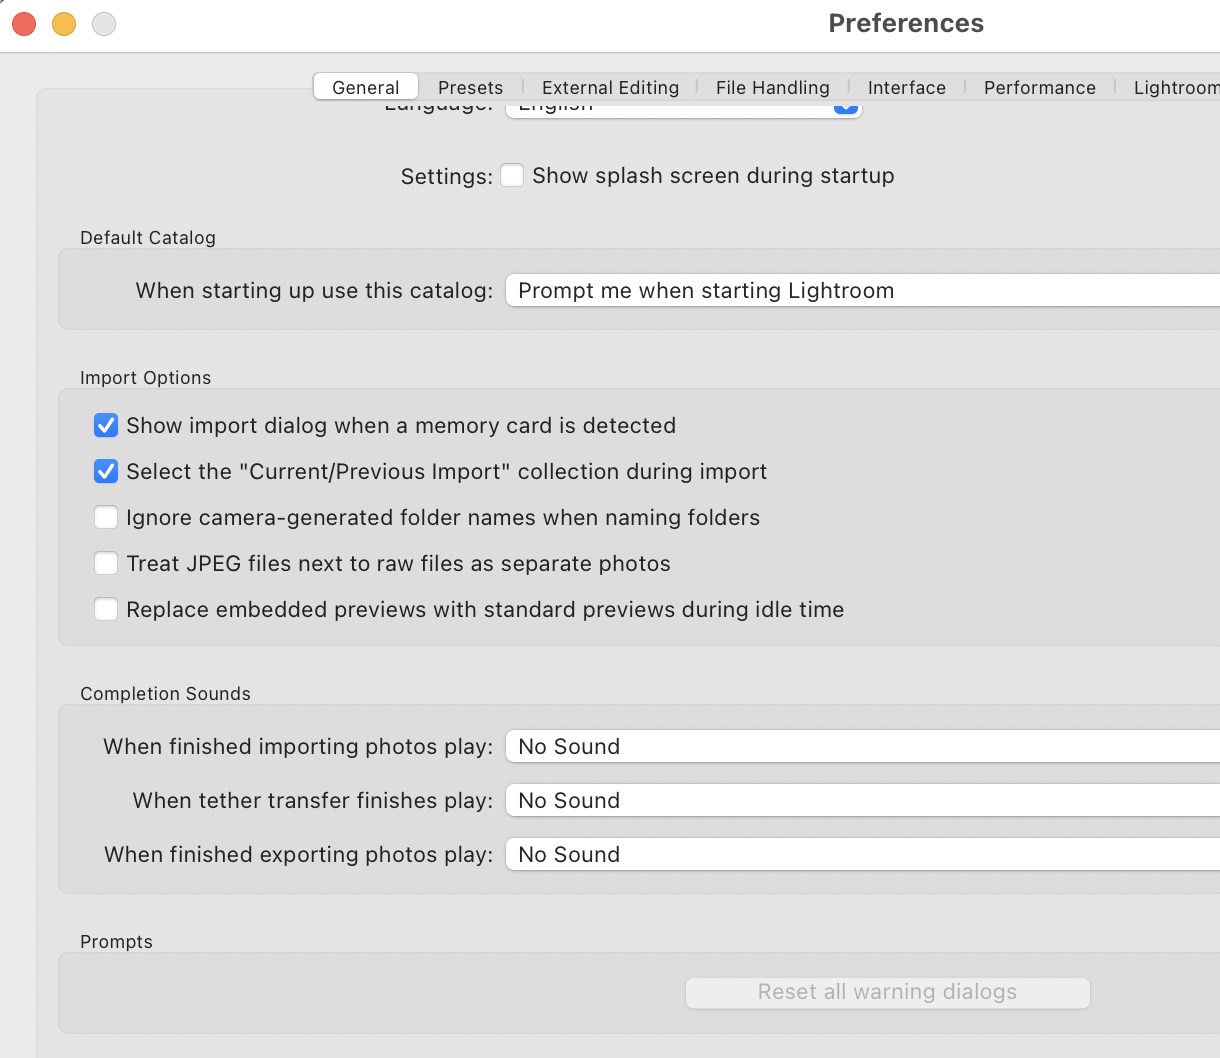1220x1058 pixels.
Task: Switch to the Presets tab
Action: 470,87
